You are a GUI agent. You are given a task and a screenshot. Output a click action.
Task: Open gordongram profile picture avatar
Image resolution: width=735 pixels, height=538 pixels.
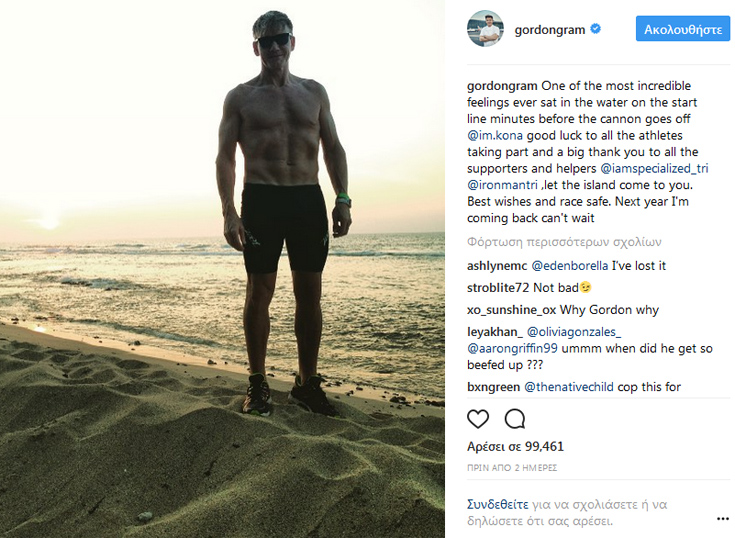[485, 29]
